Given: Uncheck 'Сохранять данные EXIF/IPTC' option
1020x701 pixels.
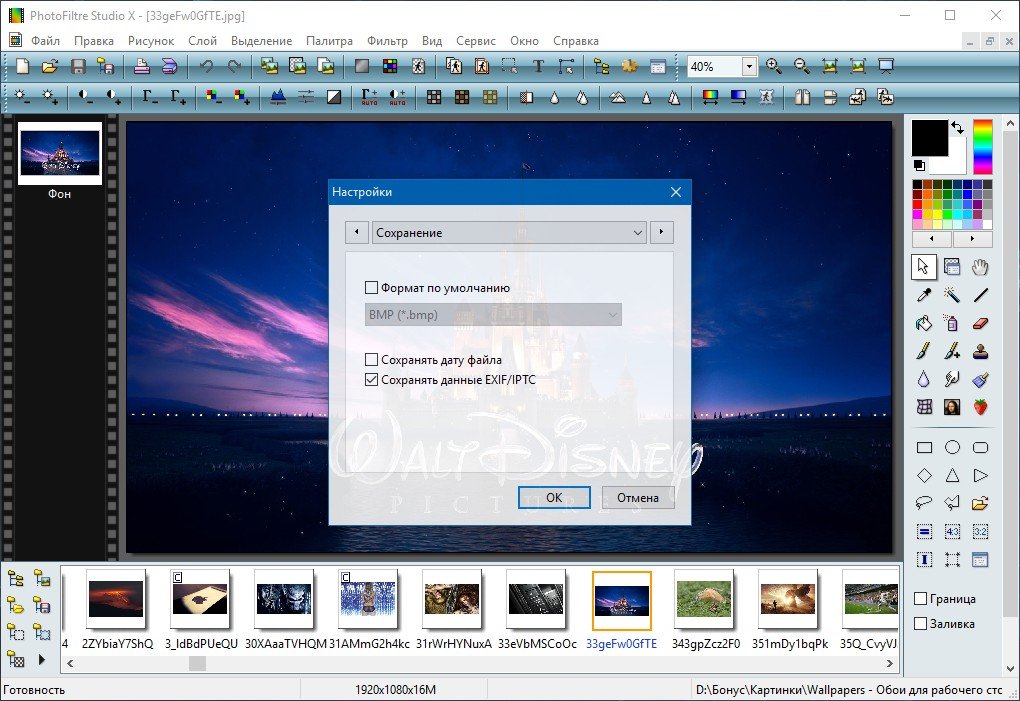Looking at the screenshot, I should 372,380.
